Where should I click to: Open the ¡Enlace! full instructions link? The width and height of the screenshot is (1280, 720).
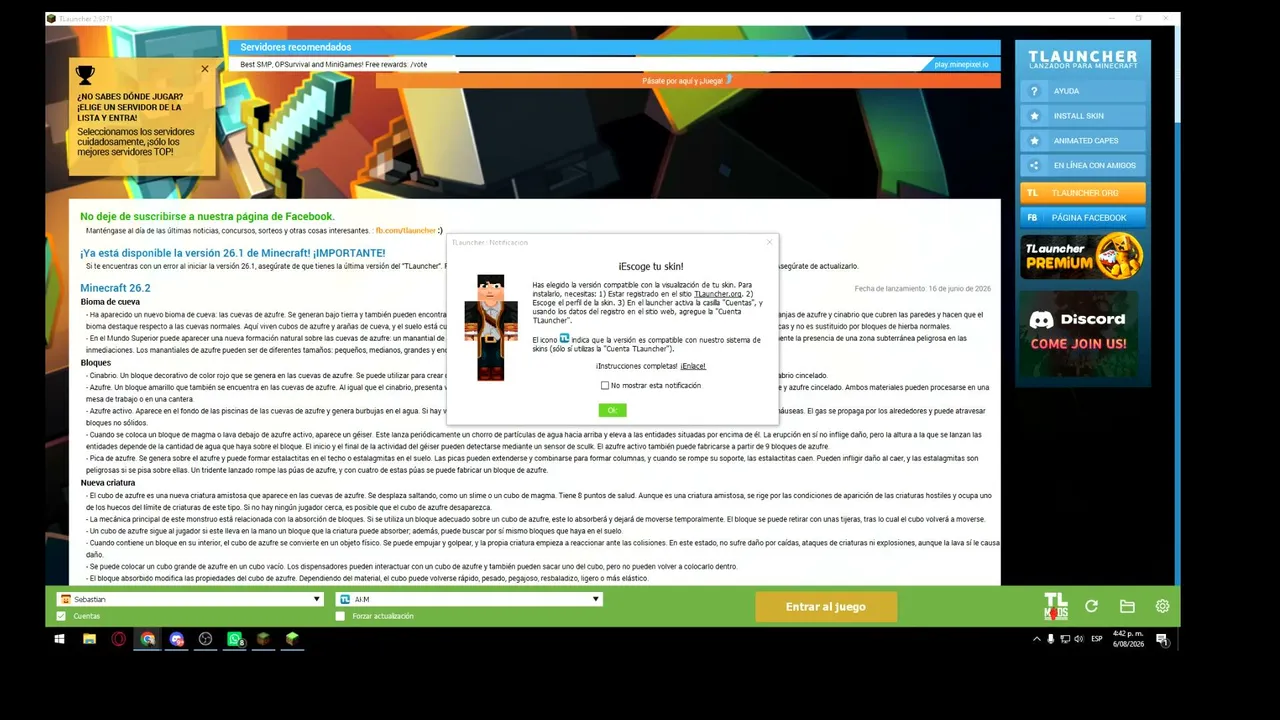click(693, 366)
